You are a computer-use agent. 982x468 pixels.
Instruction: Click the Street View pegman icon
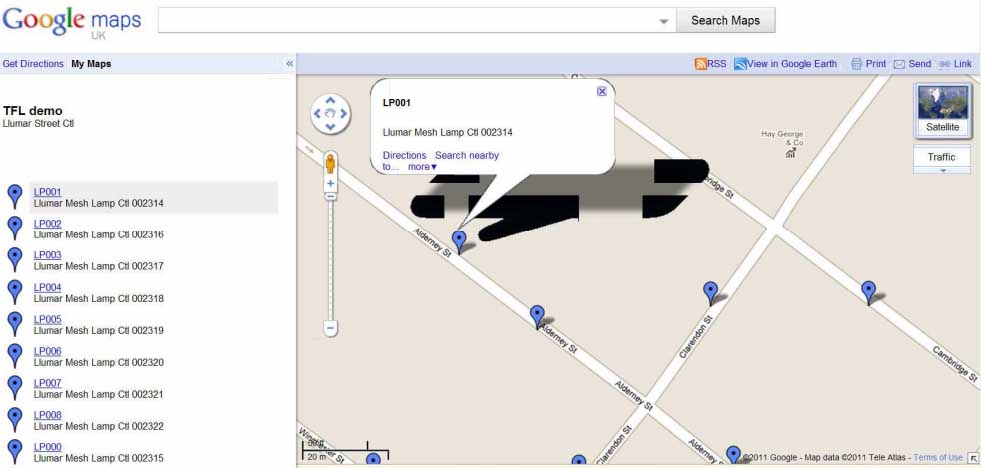point(331,164)
